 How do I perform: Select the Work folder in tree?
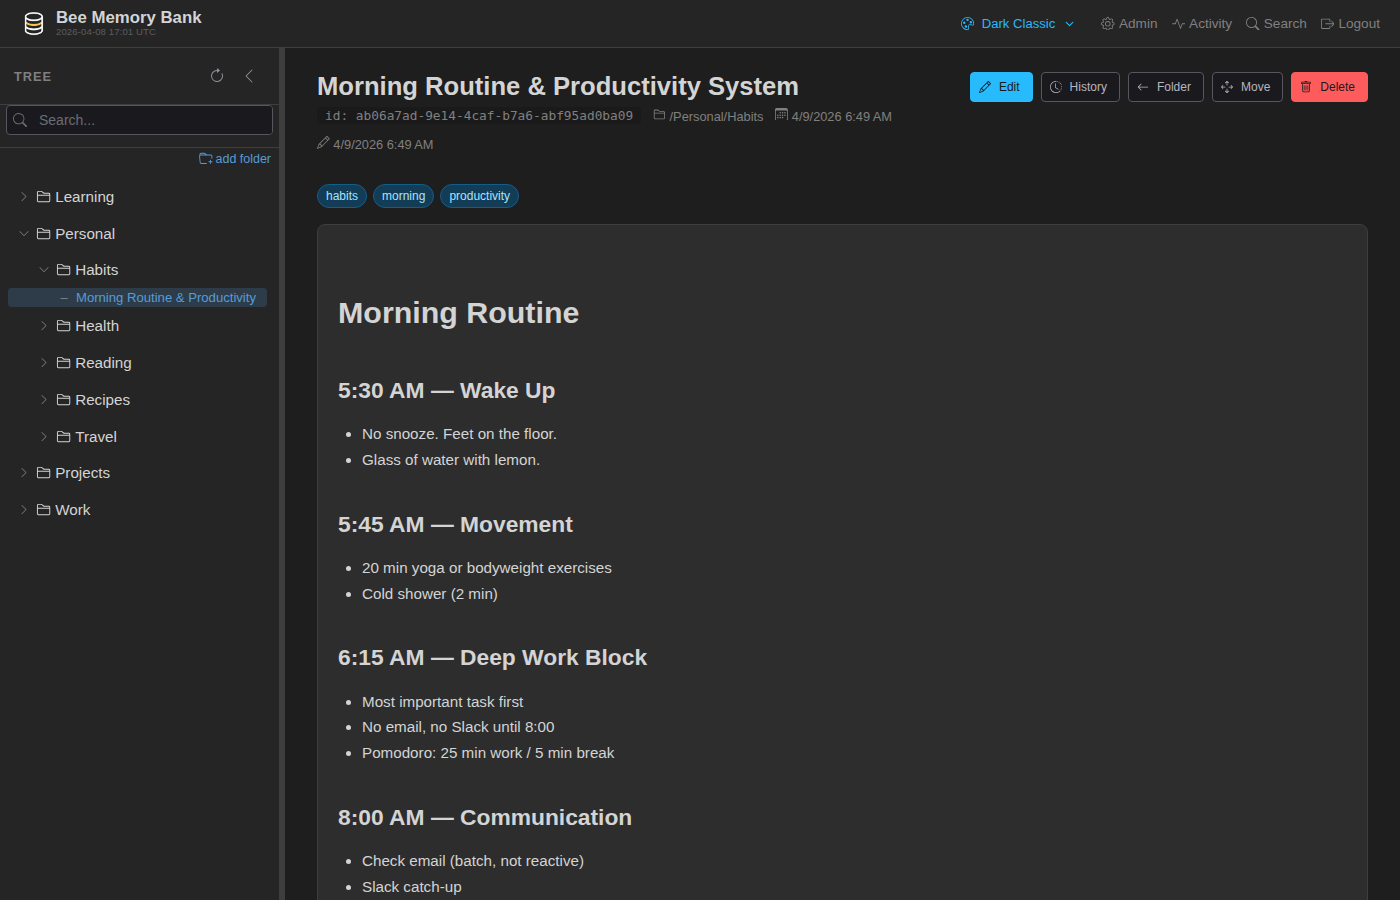pyautogui.click(x=63, y=510)
